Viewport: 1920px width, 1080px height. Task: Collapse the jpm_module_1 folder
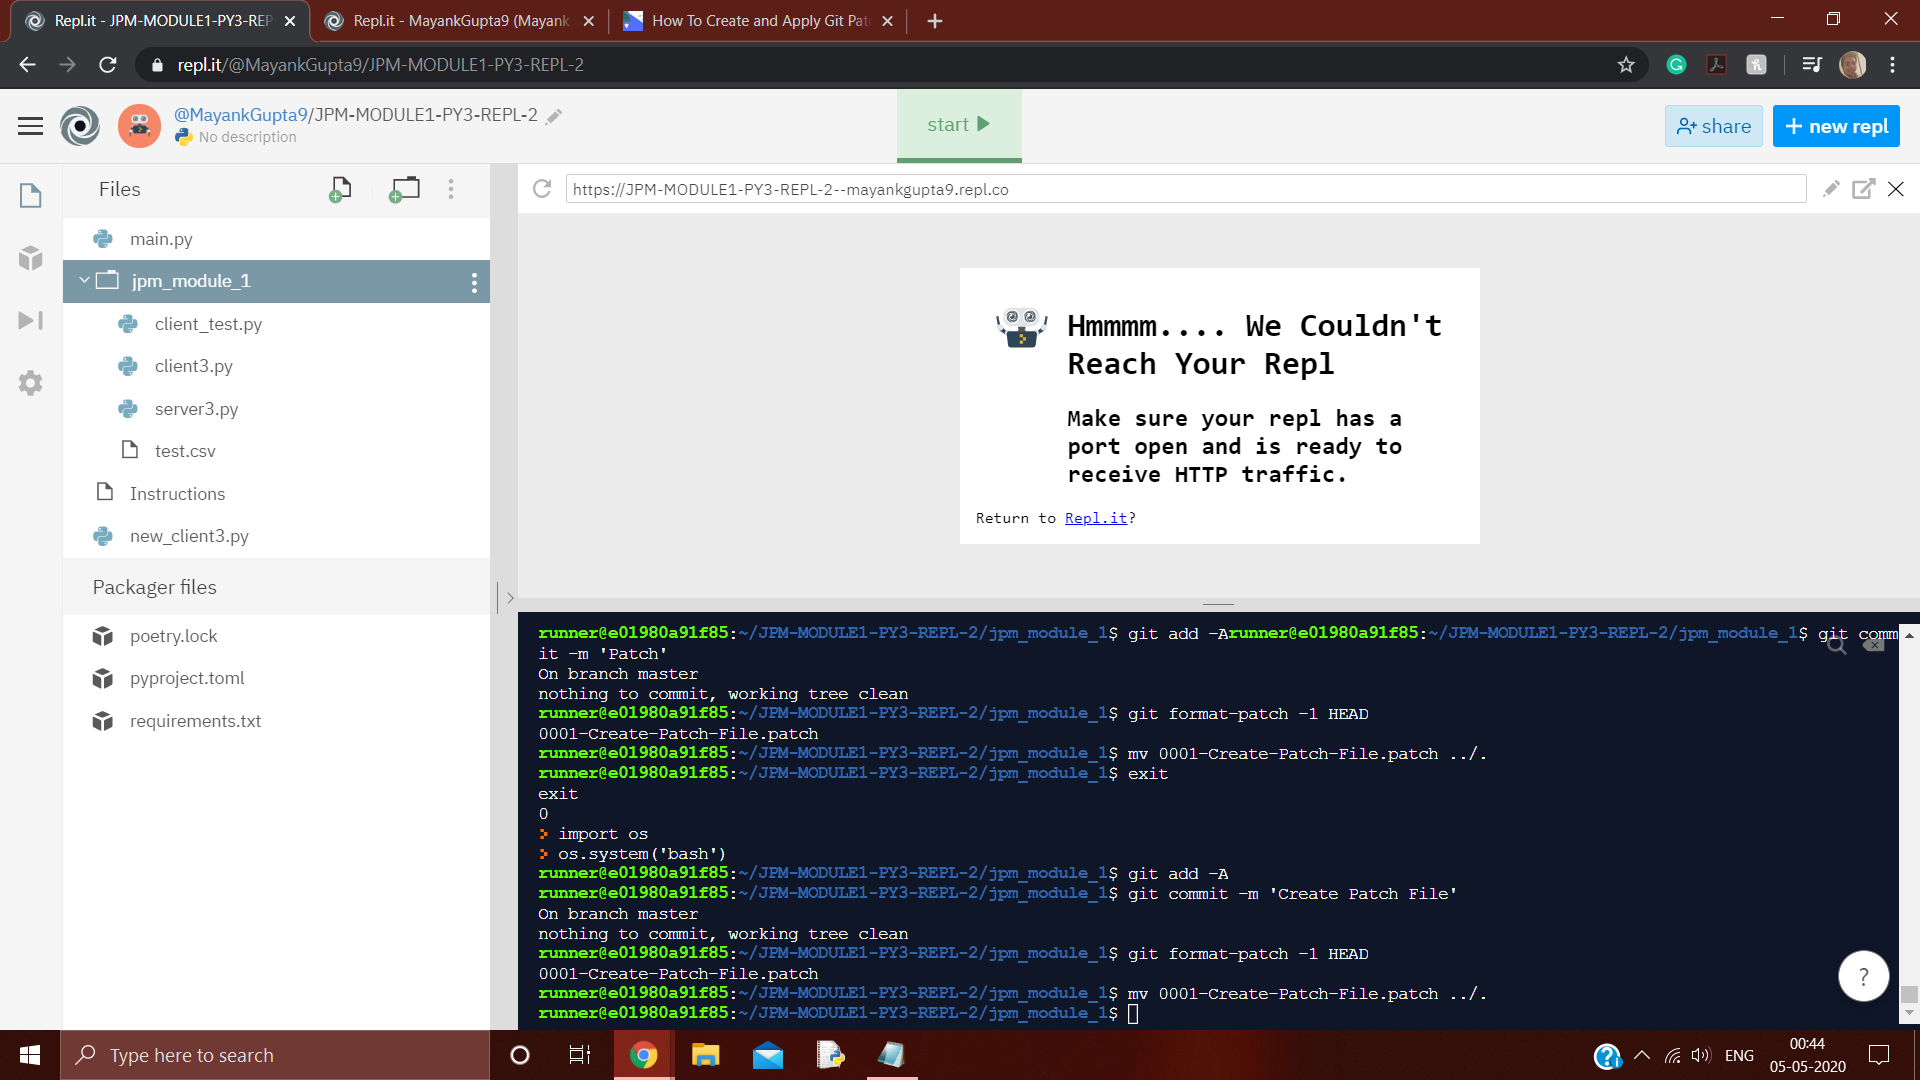pyautogui.click(x=85, y=281)
